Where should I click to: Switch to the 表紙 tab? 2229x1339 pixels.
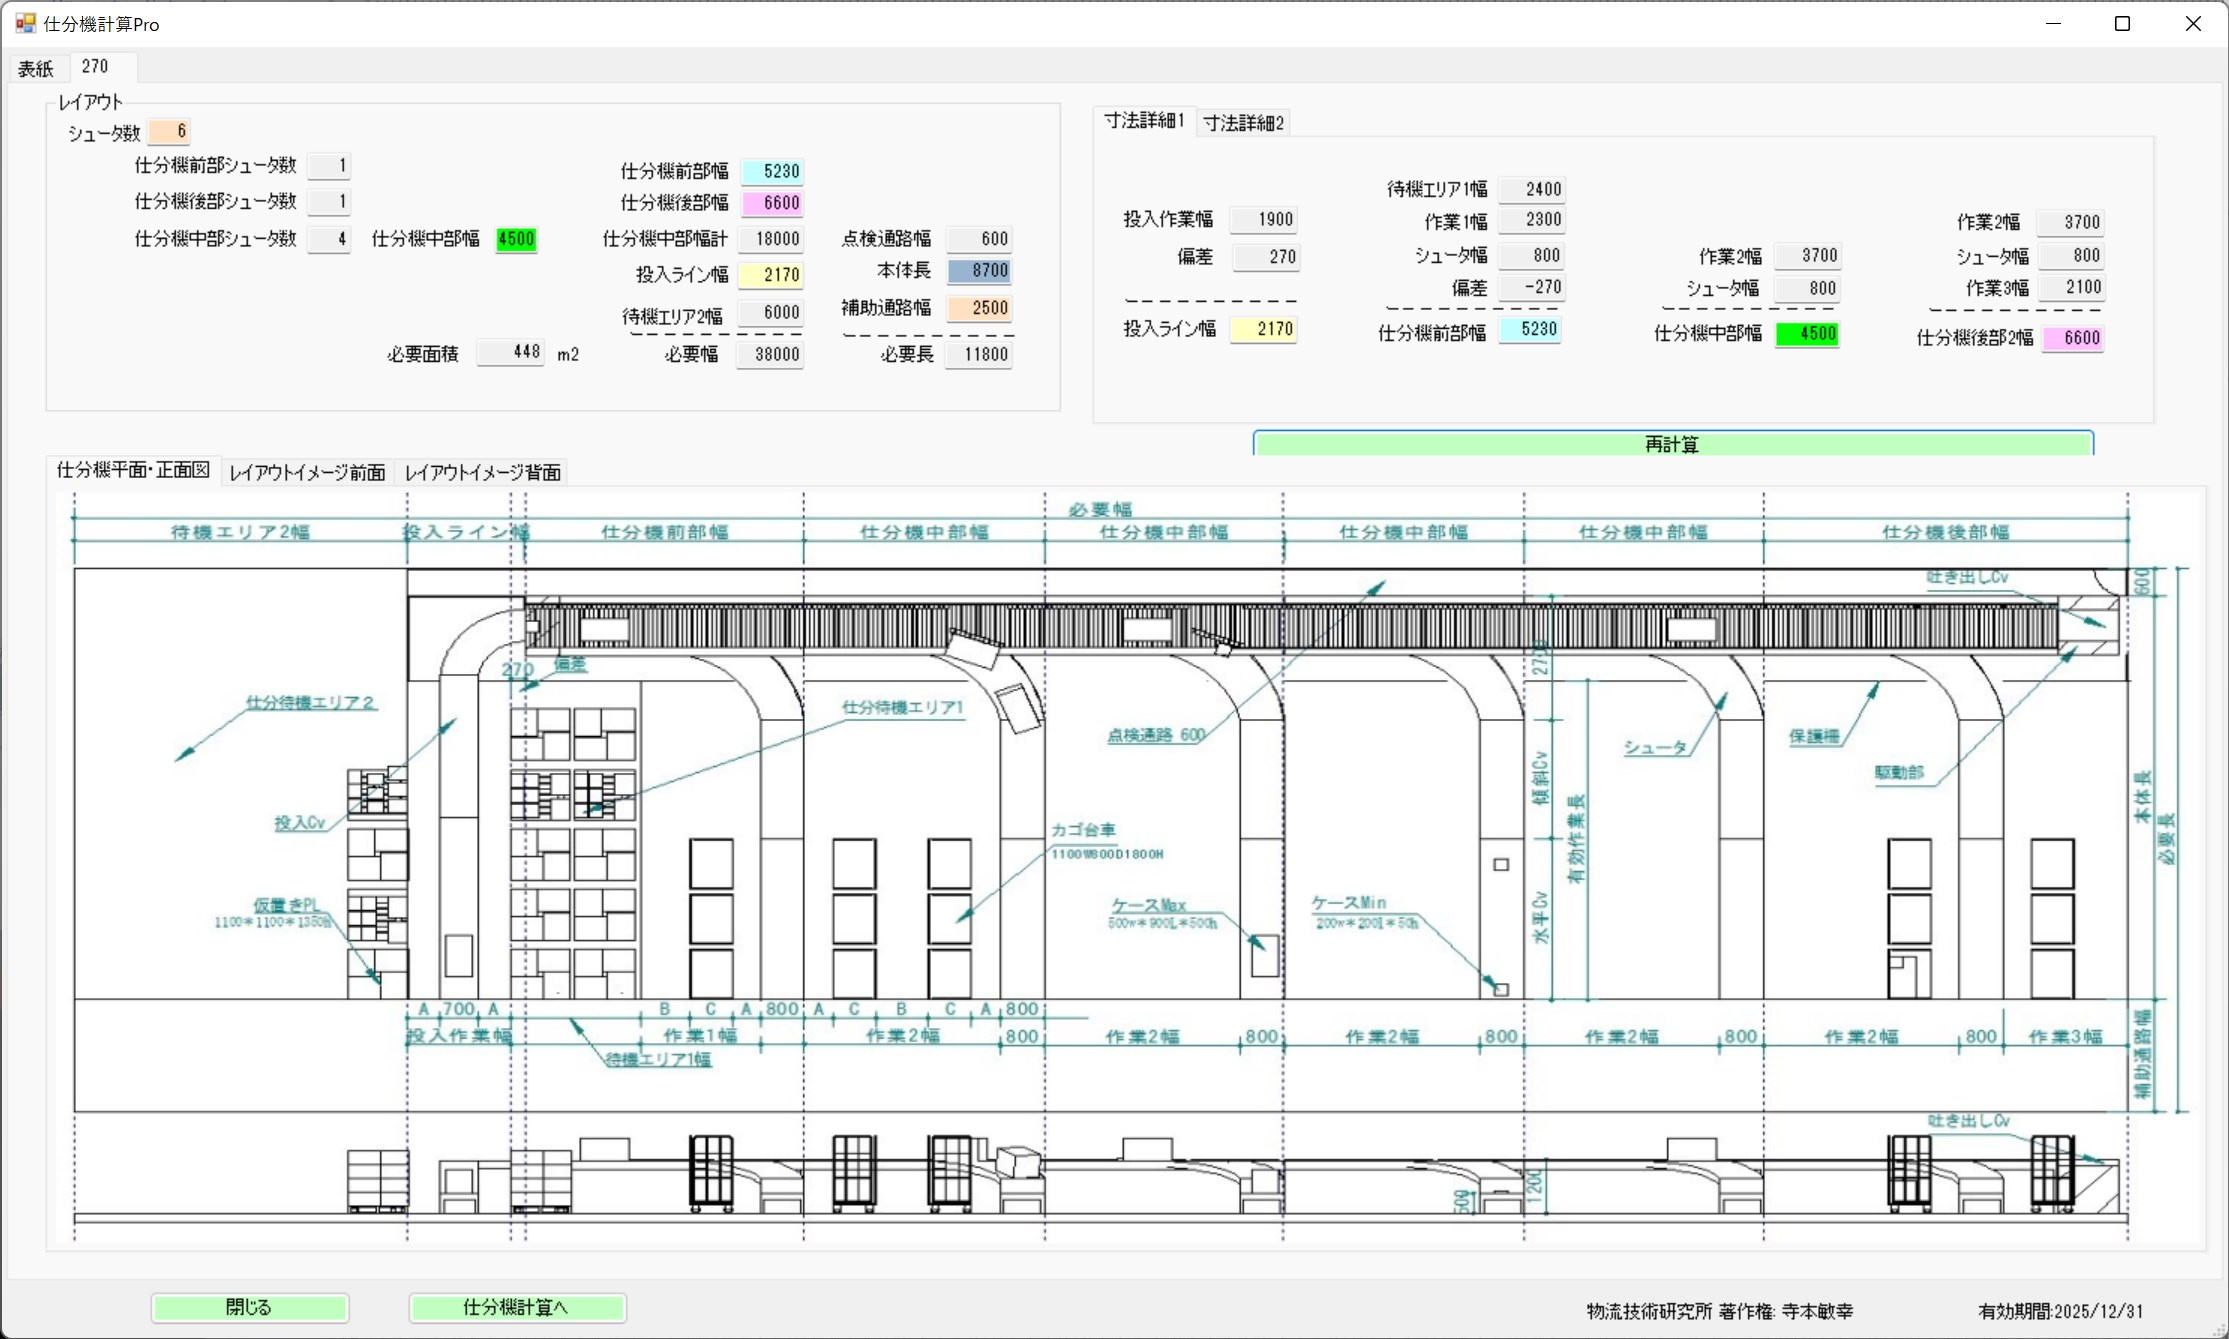pos(36,68)
